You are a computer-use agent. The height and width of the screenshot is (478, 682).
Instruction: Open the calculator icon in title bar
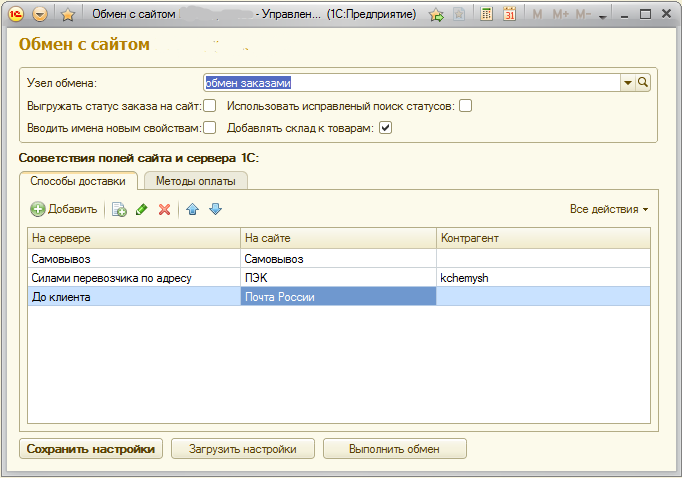pyautogui.click(x=486, y=14)
